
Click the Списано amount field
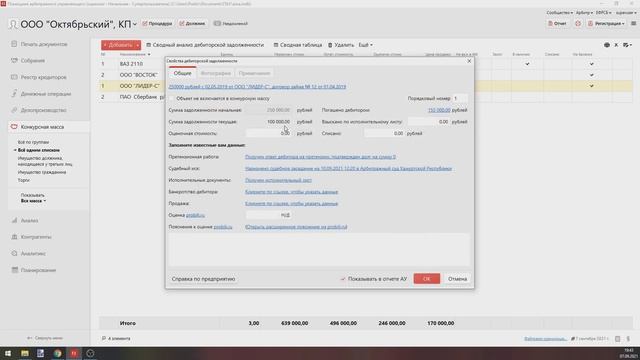(x=384, y=133)
